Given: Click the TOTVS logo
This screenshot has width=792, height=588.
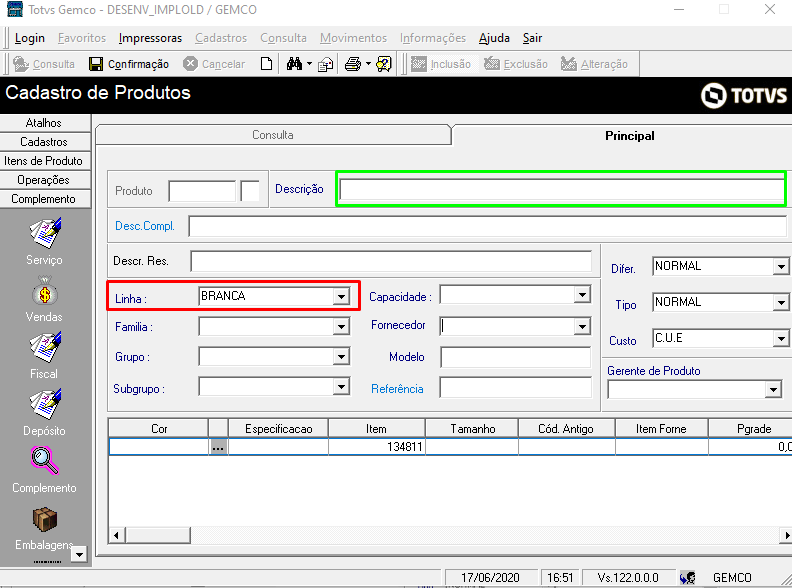Looking at the screenshot, I should (x=744, y=95).
